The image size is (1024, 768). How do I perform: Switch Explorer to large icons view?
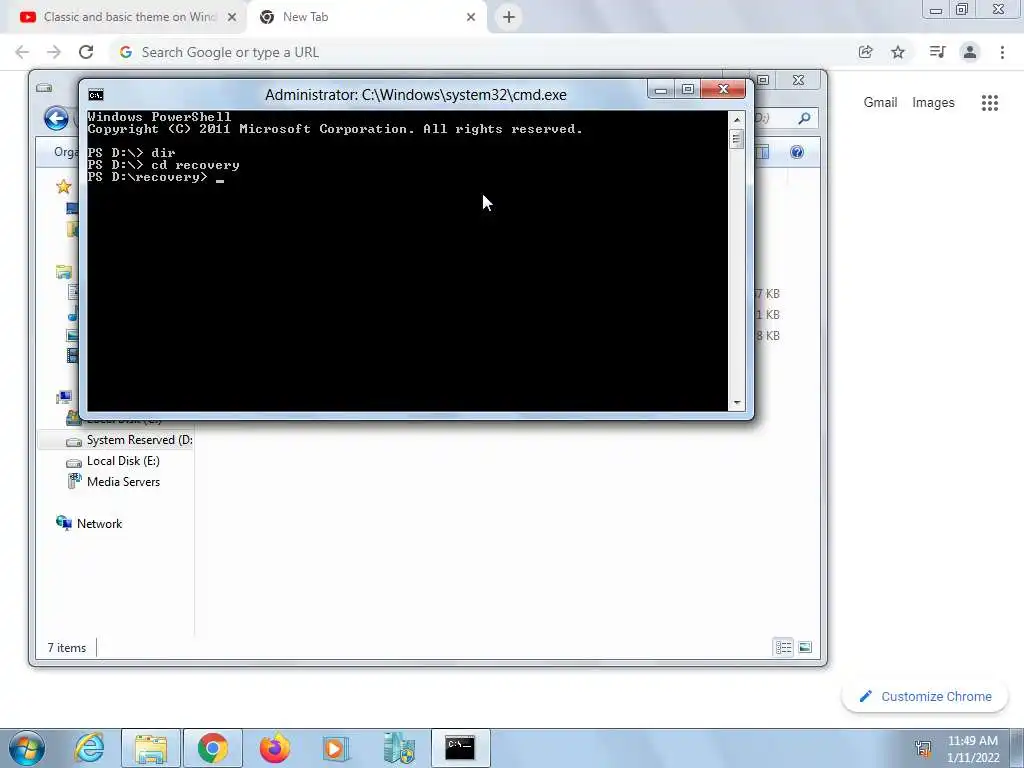coord(805,647)
